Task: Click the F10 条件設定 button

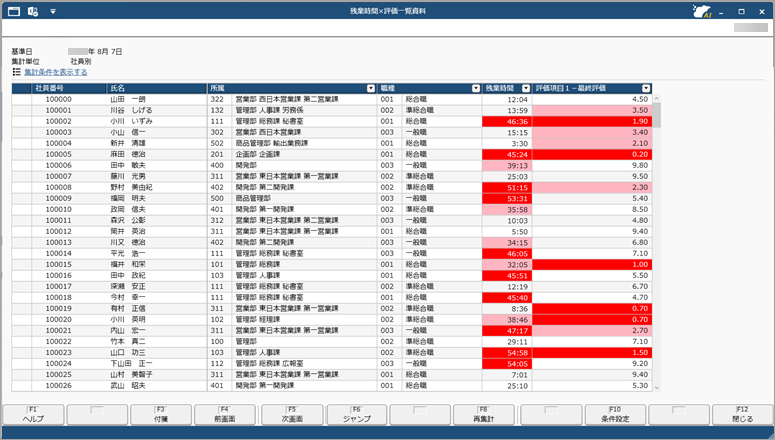Action: pyautogui.click(x=615, y=414)
